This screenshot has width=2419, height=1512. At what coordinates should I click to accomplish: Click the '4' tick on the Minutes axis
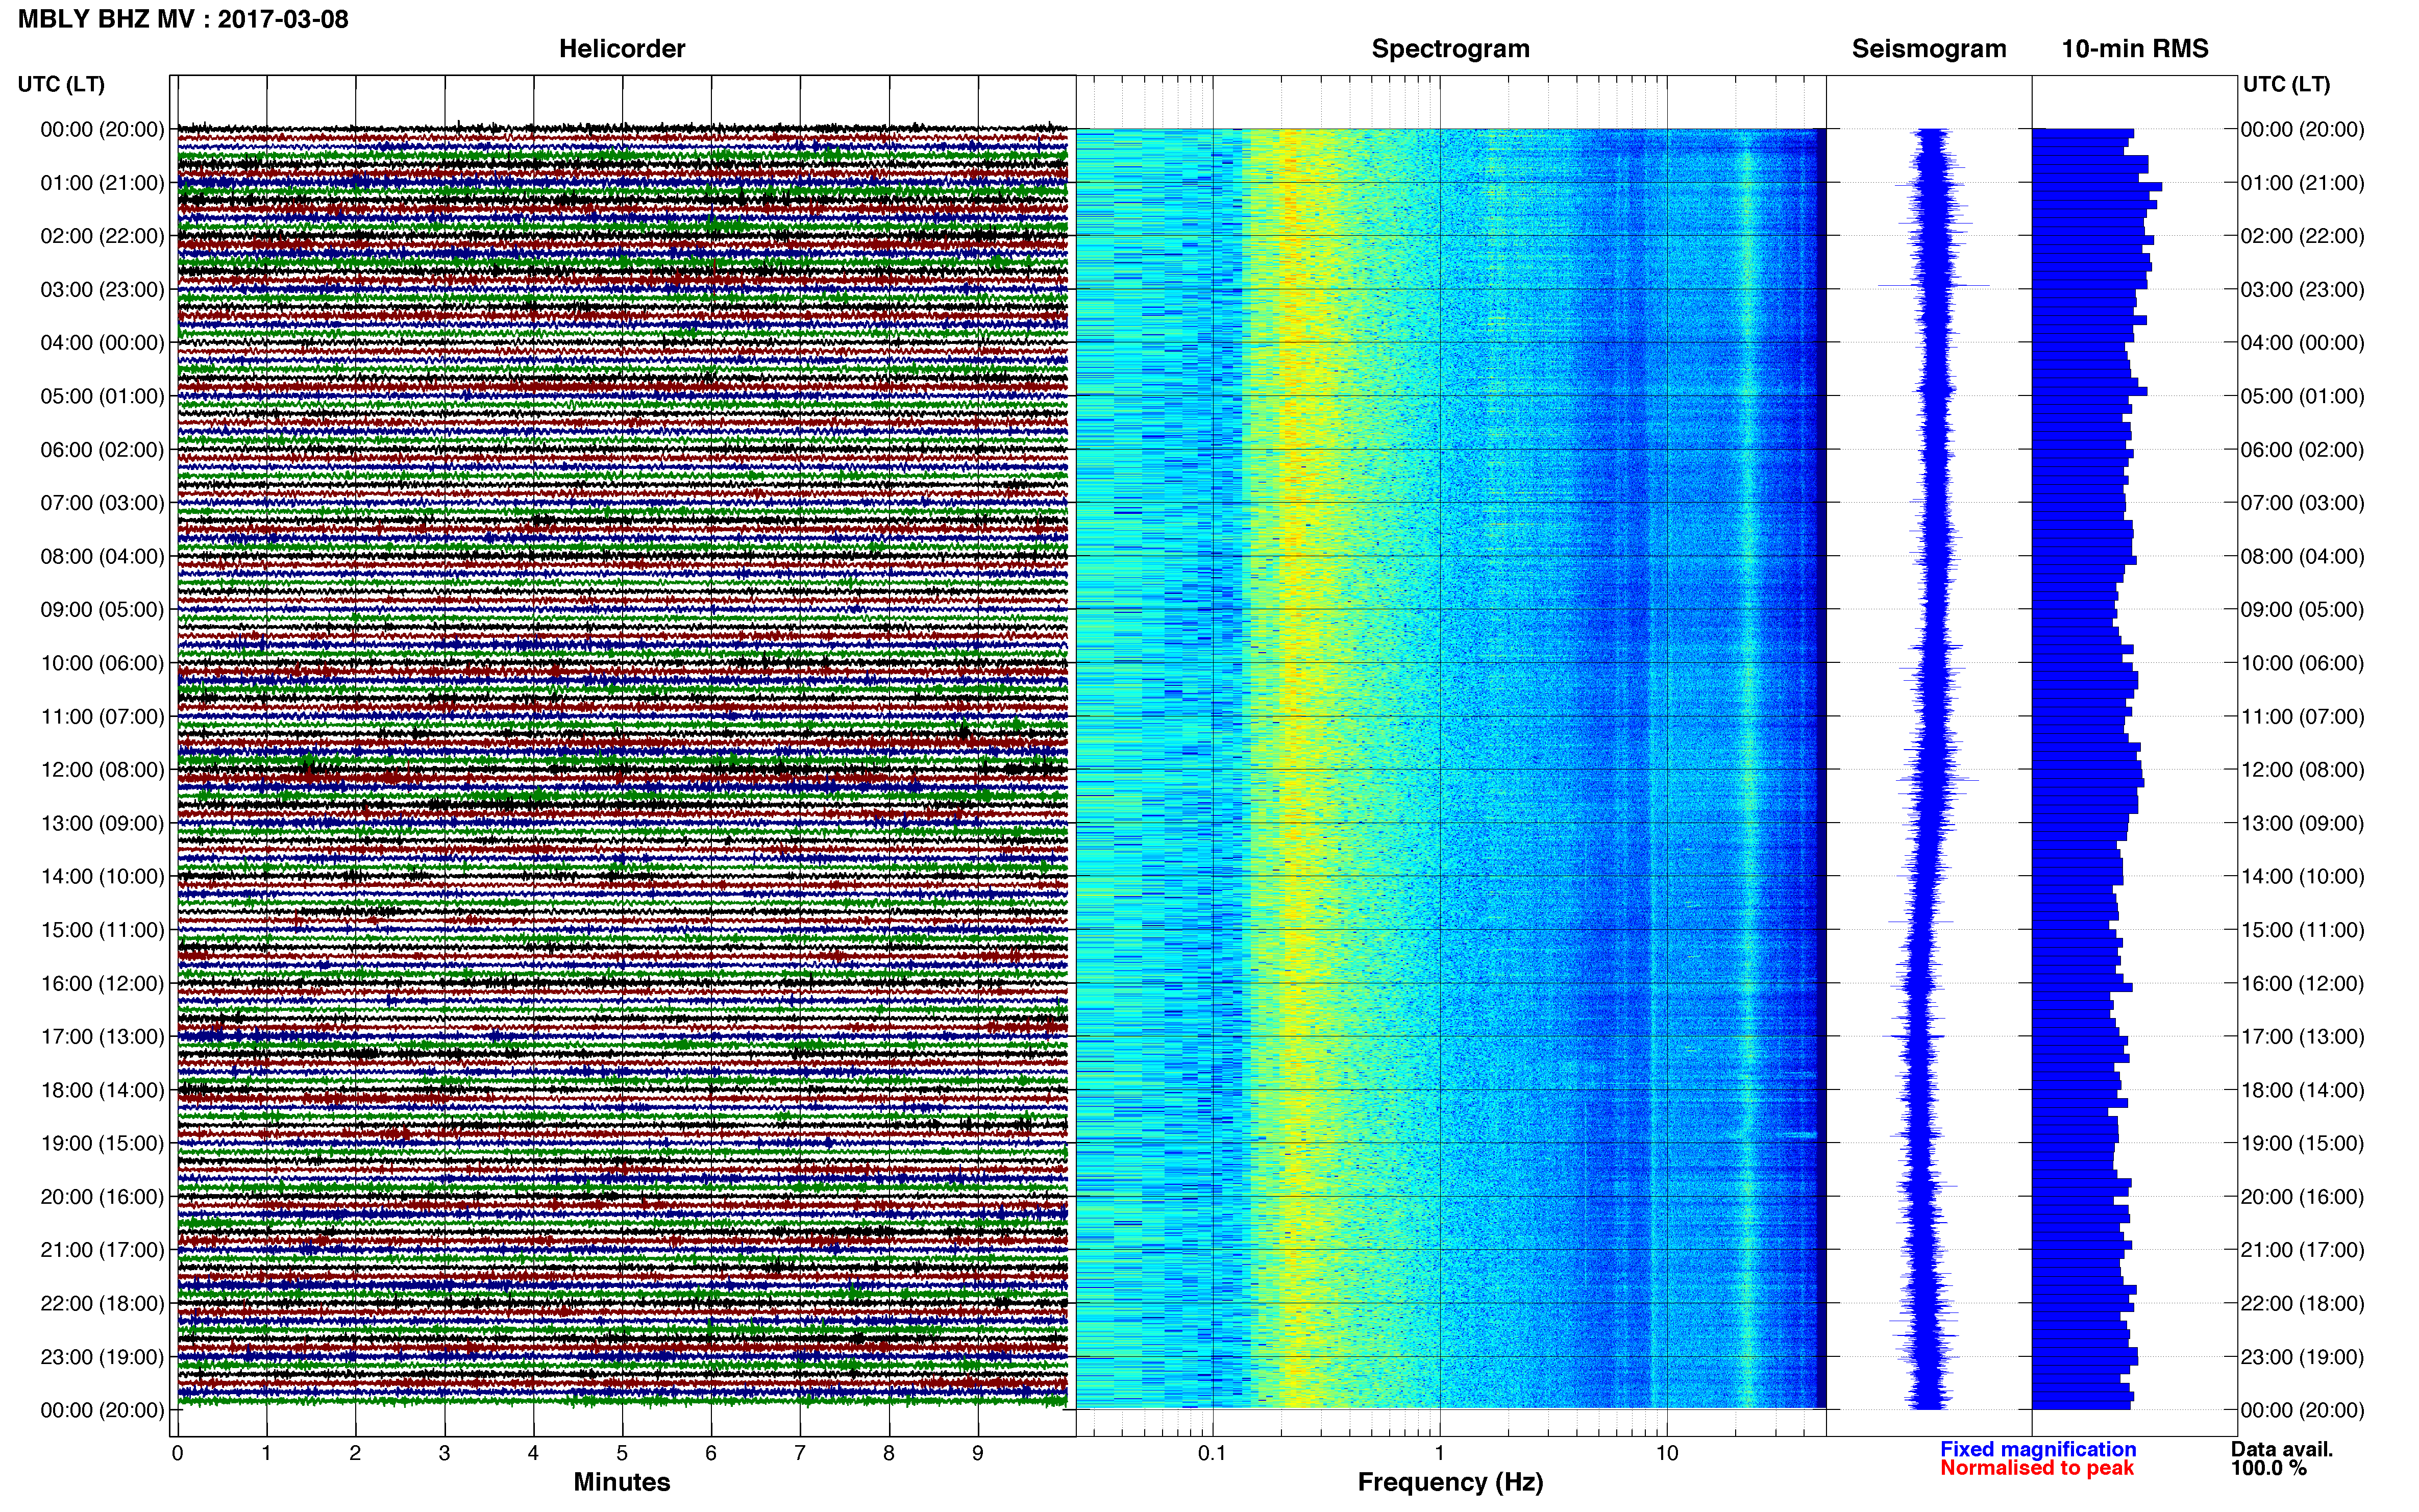coord(533,1453)
